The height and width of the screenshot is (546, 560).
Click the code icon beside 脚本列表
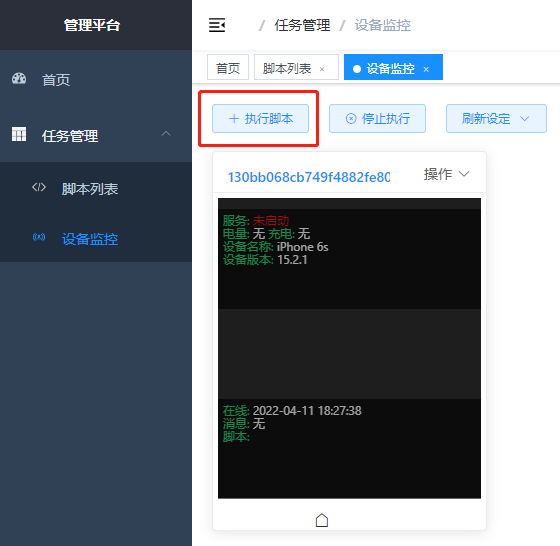[39, 187]
